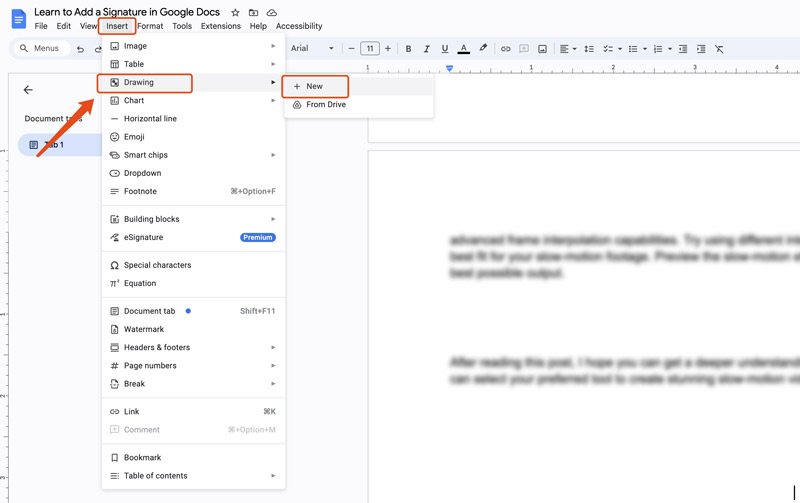Screen dimensions: 800x503
Task: Click the Google Docs home icon
Action: pyautogui.click(x=19, y=19)
